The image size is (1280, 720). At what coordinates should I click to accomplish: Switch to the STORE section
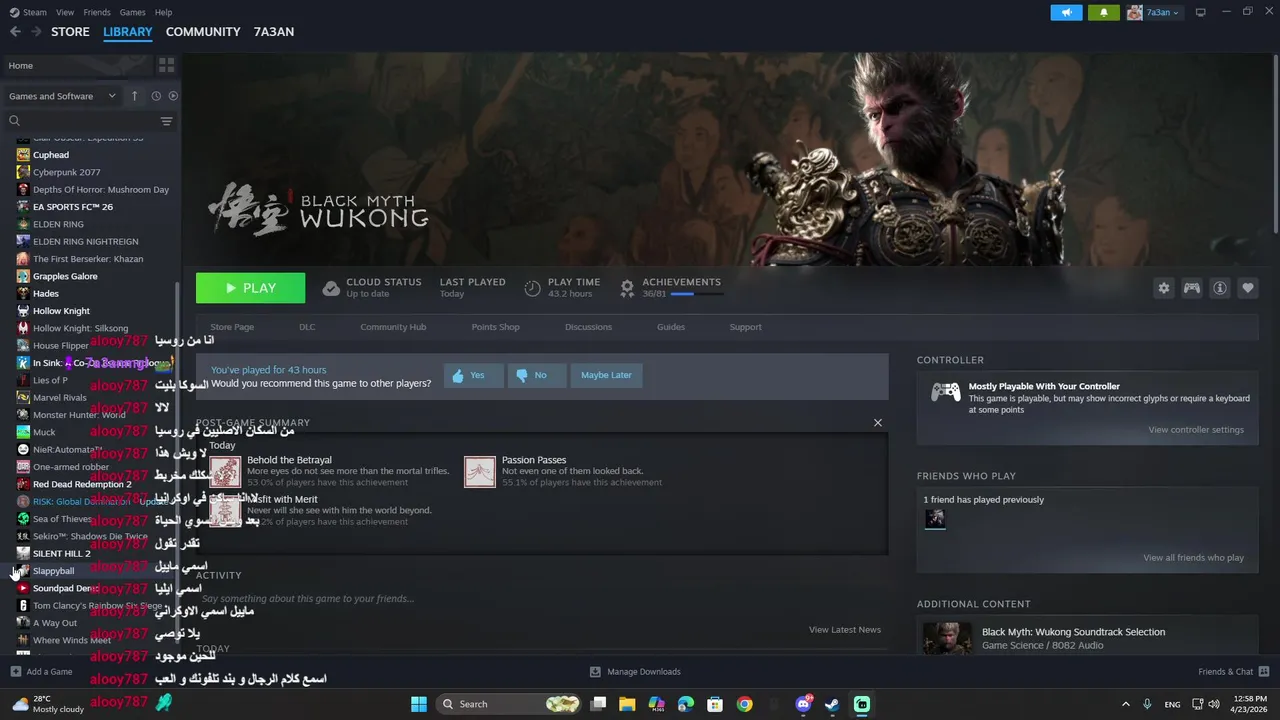70,32
